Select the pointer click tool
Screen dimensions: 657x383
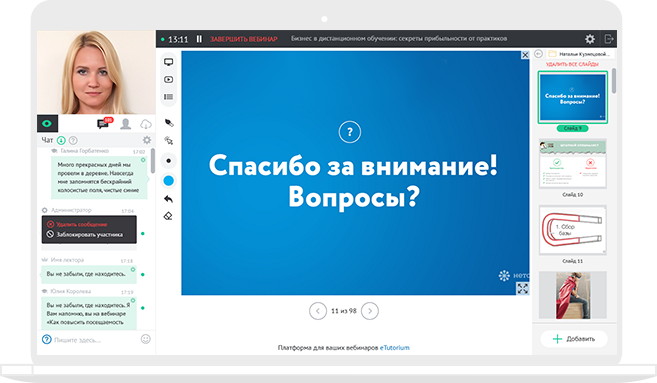pyautogui.click(x=169, y=140)
